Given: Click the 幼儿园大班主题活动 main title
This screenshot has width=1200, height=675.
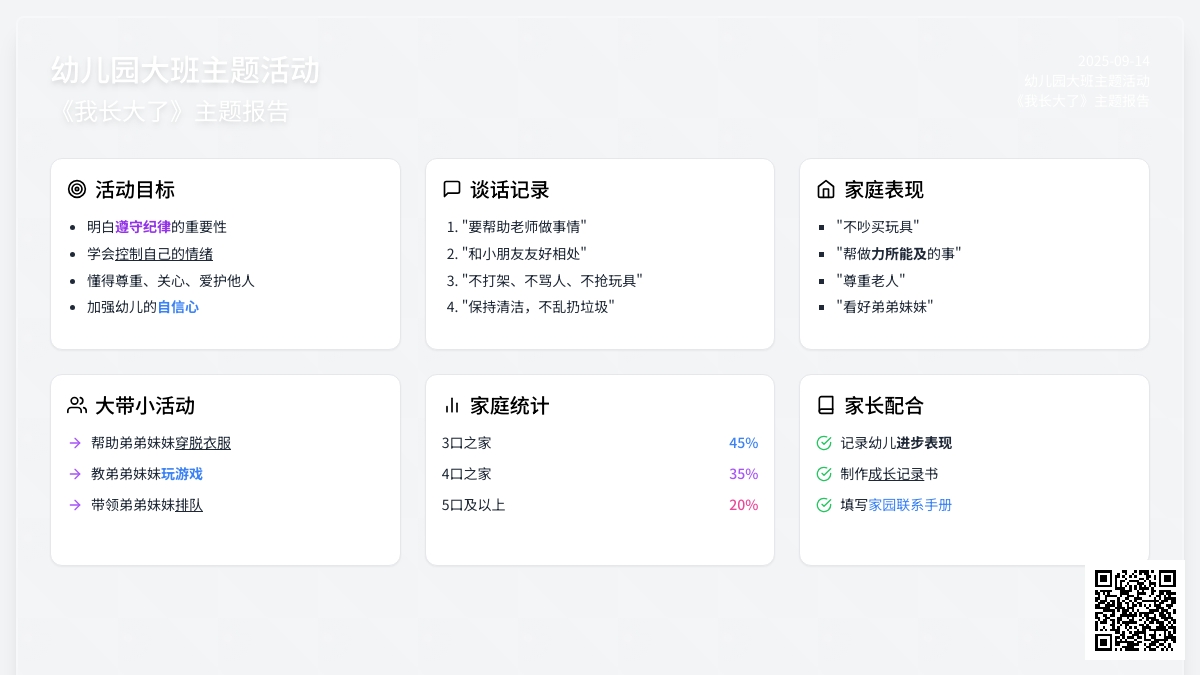Looking at the screenshot, I should (x=185, y=71).
